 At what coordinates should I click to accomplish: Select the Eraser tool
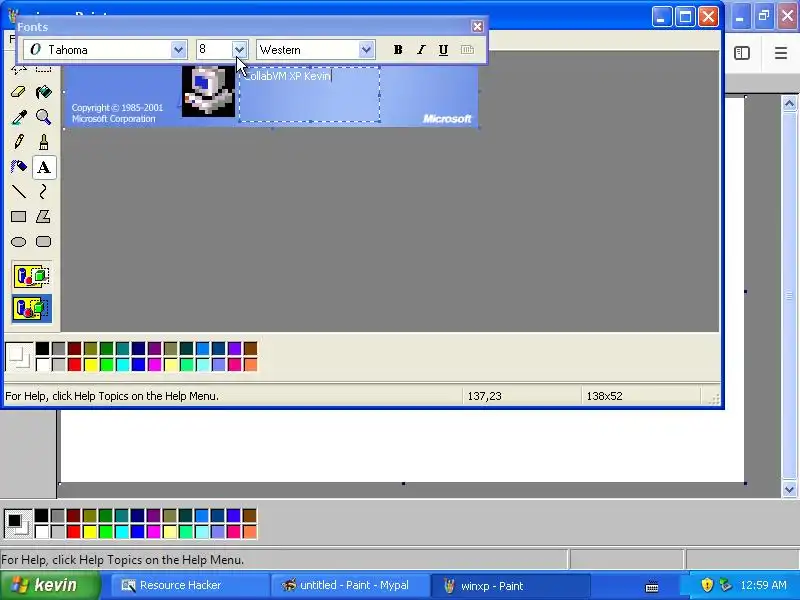coord(18,92)
